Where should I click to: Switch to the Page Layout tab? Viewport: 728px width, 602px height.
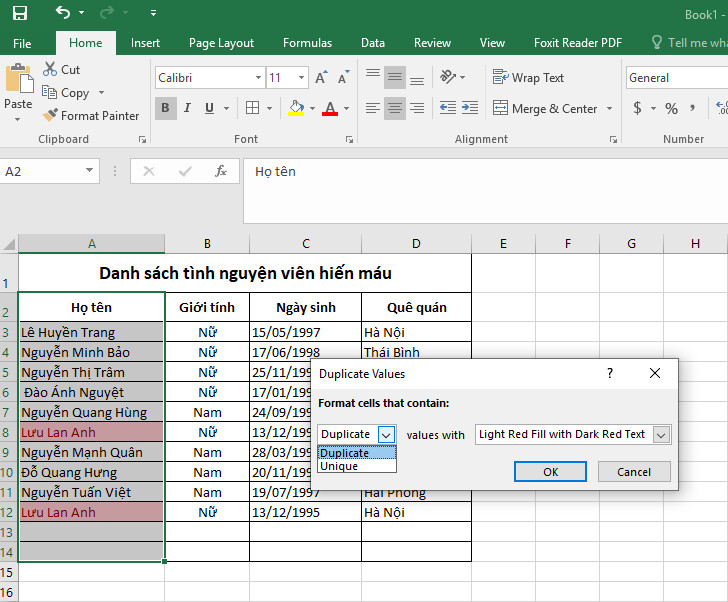[x=221, y=43]
